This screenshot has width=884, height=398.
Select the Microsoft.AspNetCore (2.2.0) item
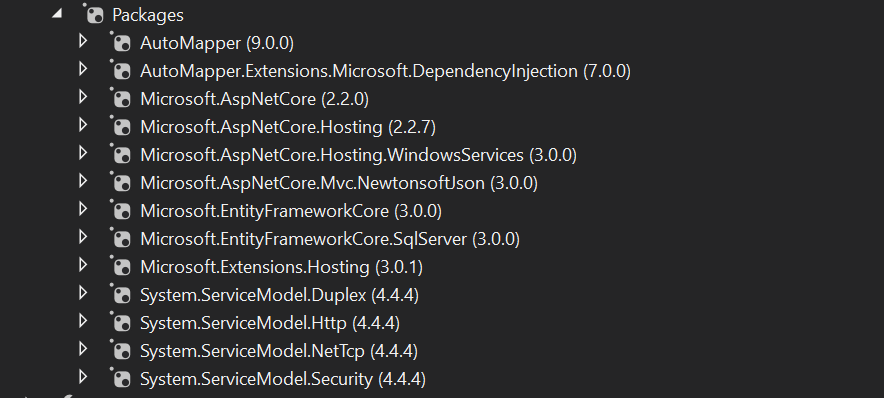pos(254,99)
